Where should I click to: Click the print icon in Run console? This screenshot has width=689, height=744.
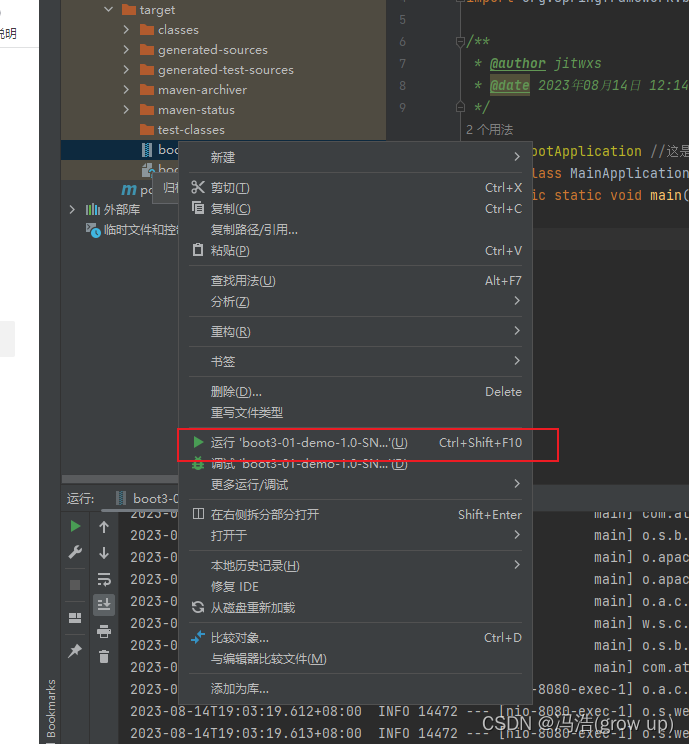pos(104,631)
